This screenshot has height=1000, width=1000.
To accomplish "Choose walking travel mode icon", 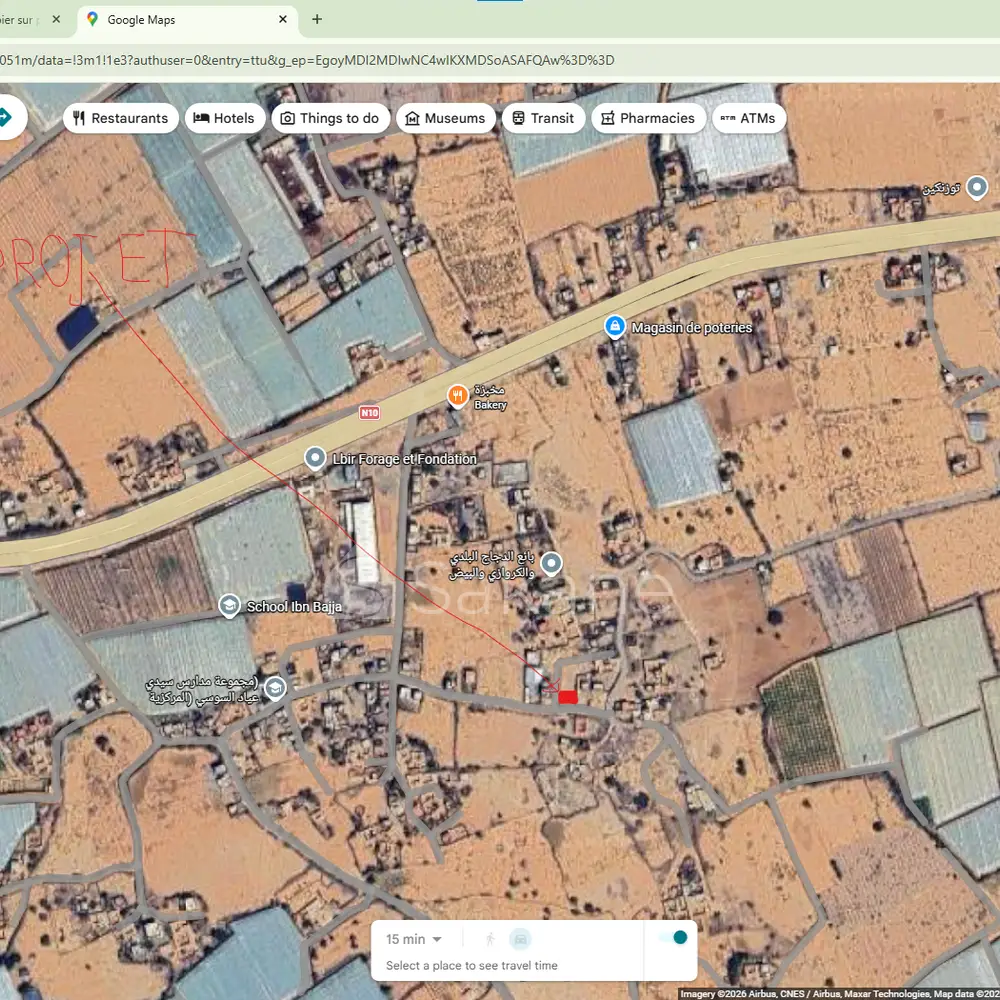I will [x=489, y=939].
